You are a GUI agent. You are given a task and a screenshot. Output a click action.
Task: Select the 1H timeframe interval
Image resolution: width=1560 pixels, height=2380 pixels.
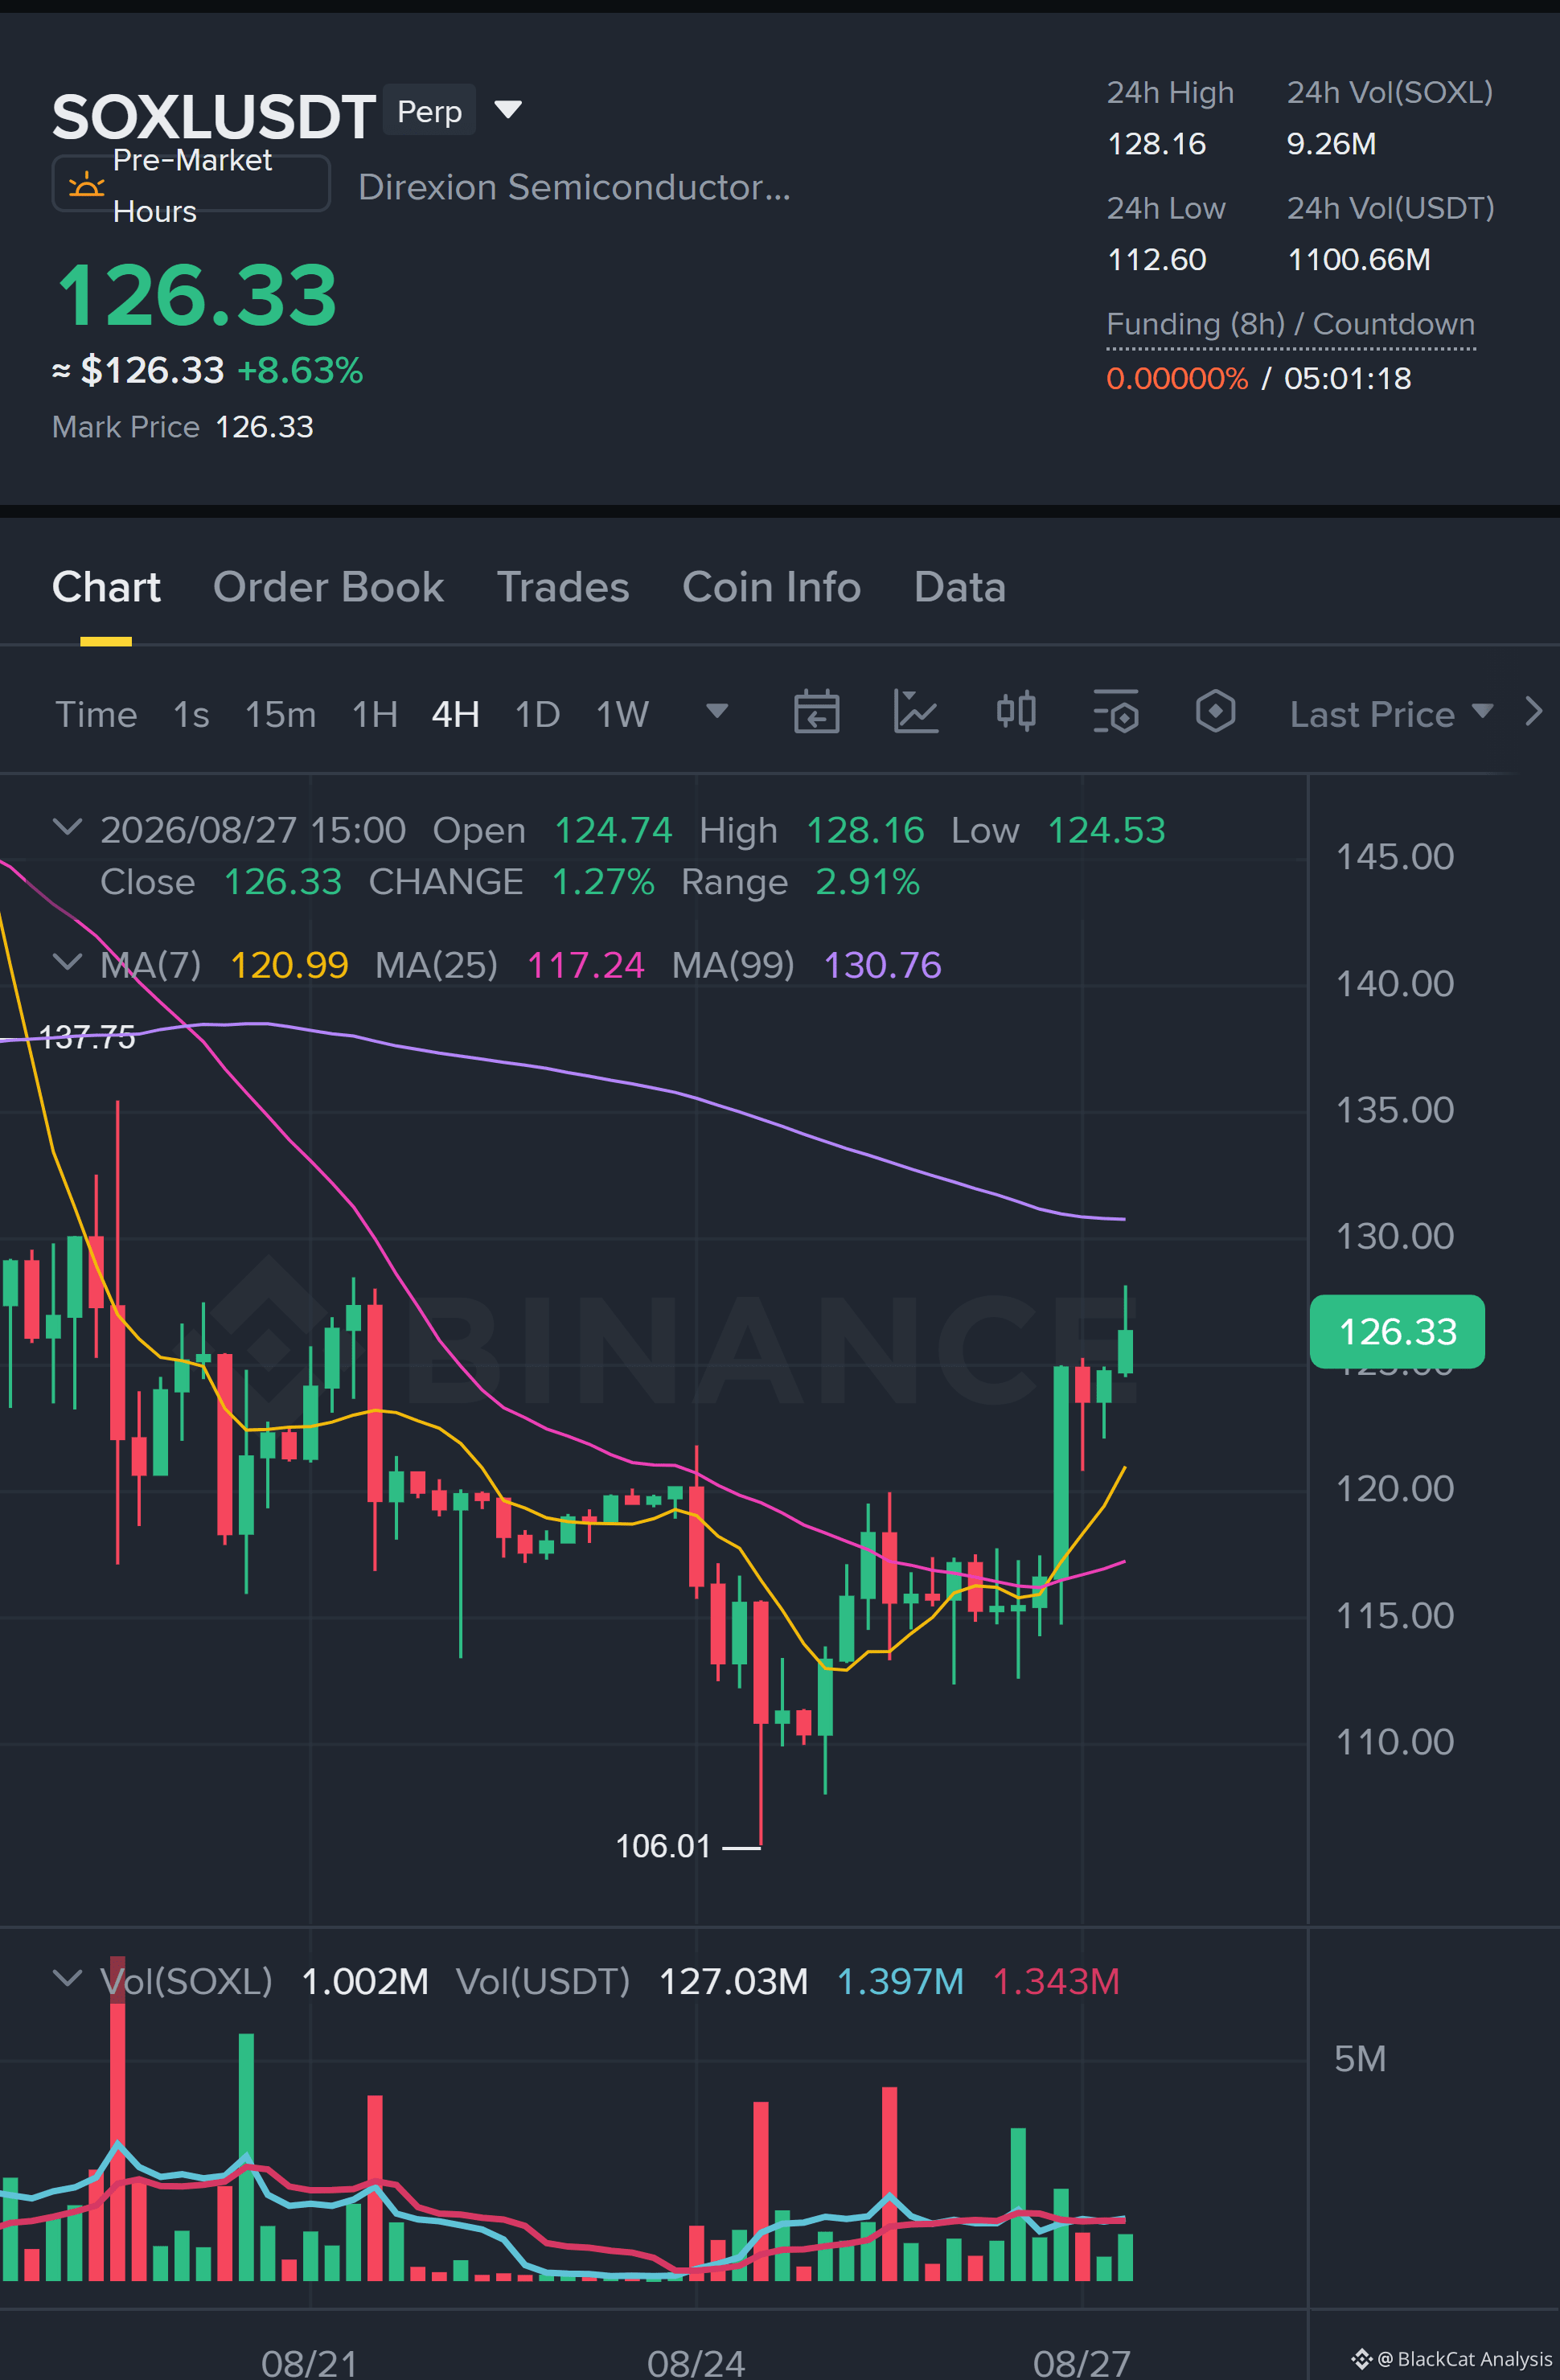click(375, 714)
